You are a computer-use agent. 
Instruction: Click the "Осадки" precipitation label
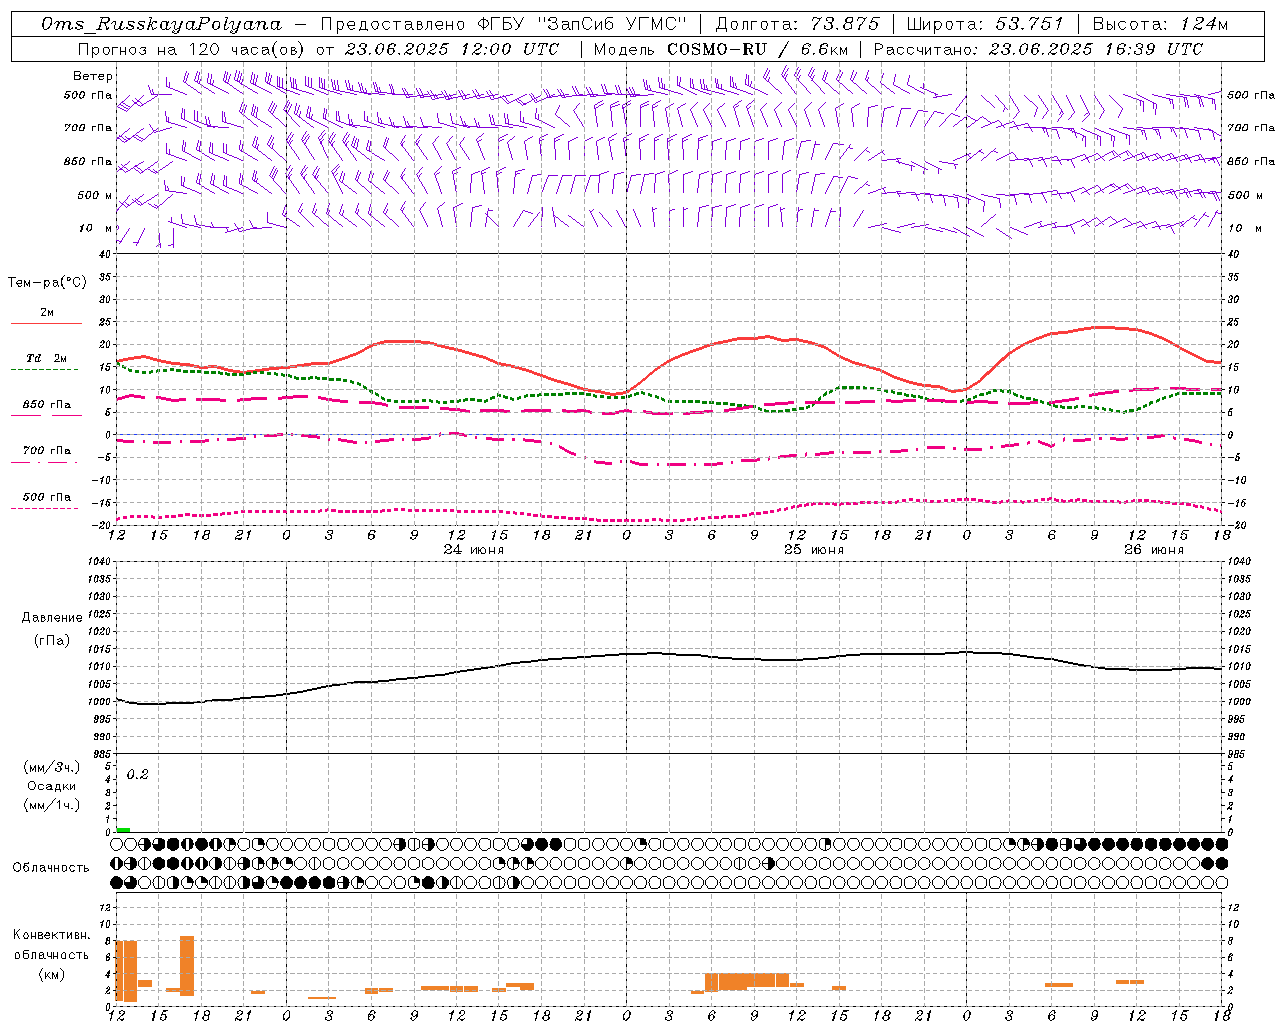(x=52, y=786)
